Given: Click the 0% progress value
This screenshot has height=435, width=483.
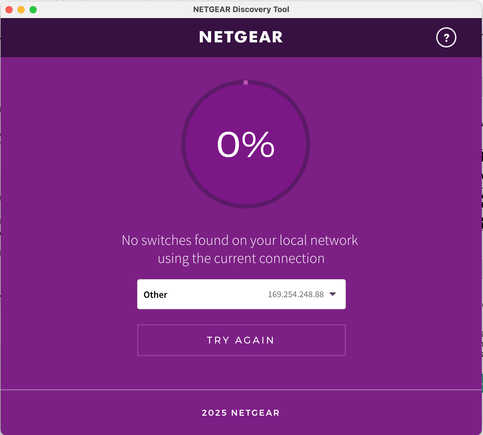Looking at the screenshot, I should pyautogui.click(x=246, y=144).
